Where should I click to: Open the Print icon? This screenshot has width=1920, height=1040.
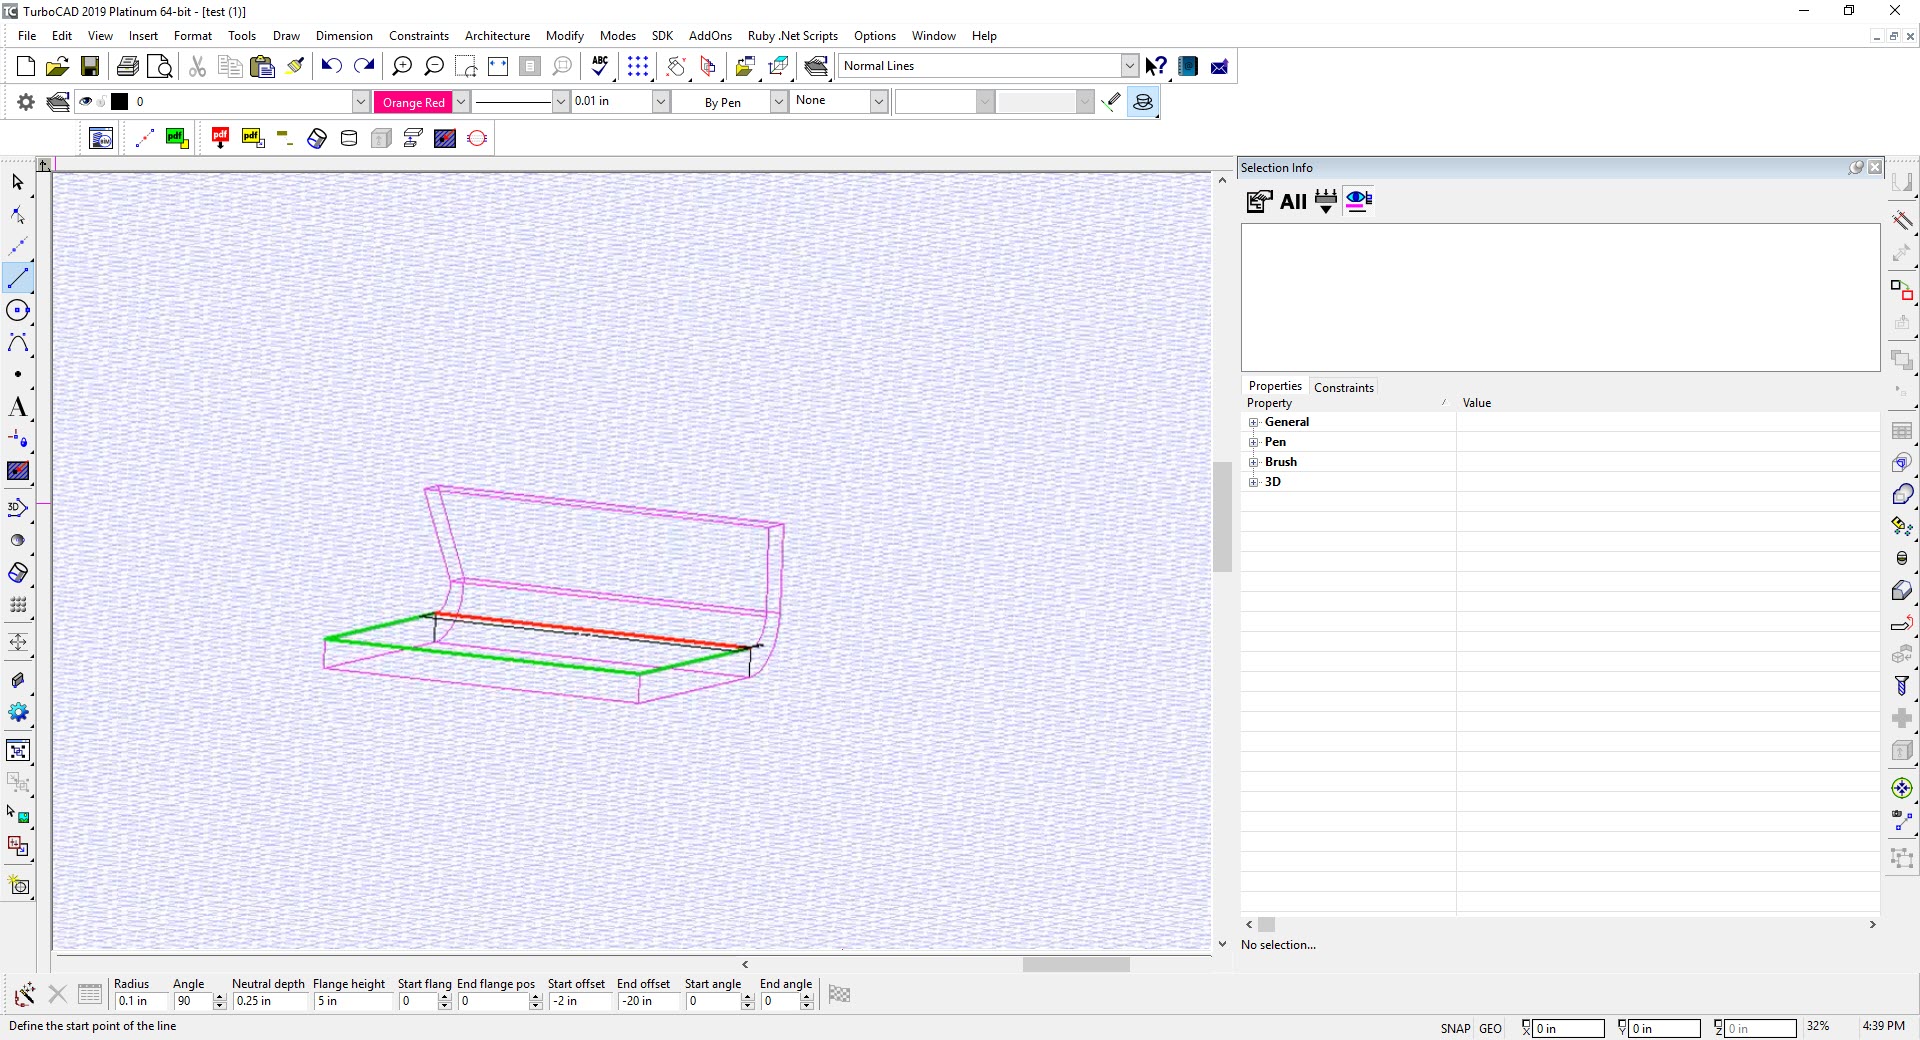tap(128, 66)
